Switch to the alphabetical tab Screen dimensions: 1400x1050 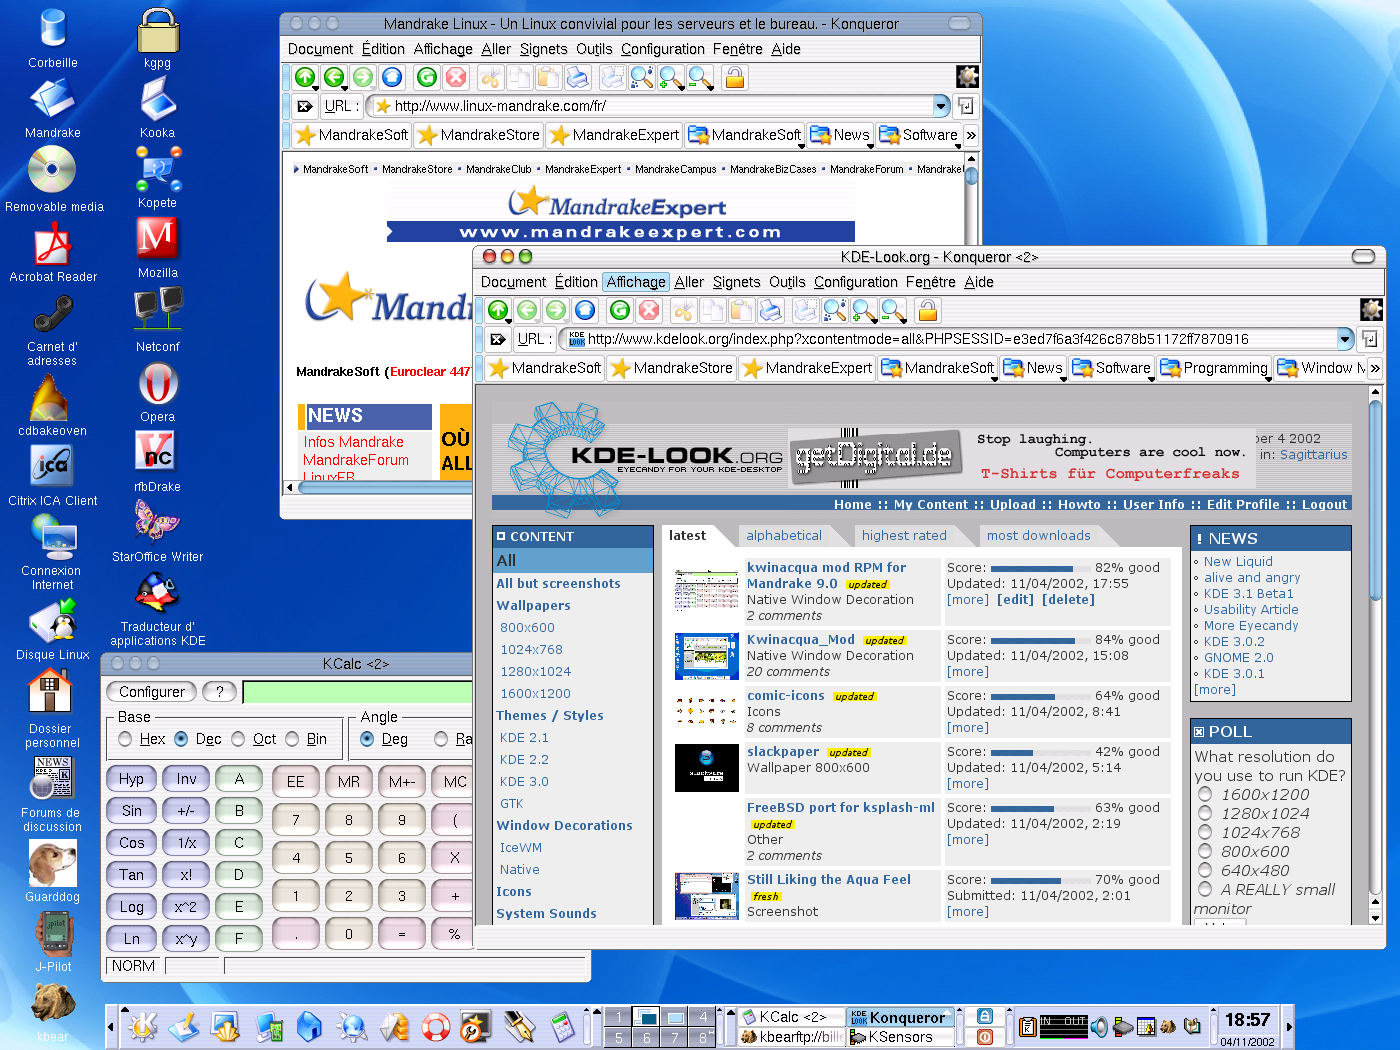coord(784,536)
